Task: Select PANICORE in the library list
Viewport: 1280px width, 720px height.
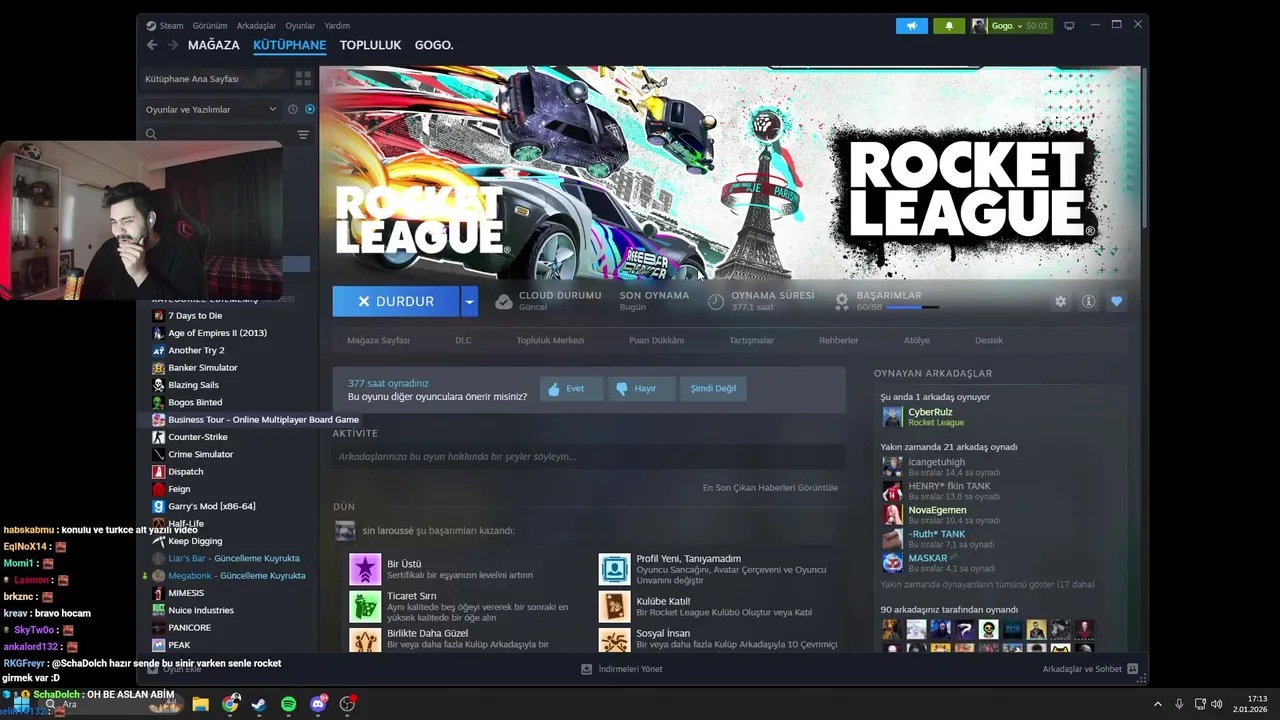Action: pyautogui.click(x=190, y=627)
